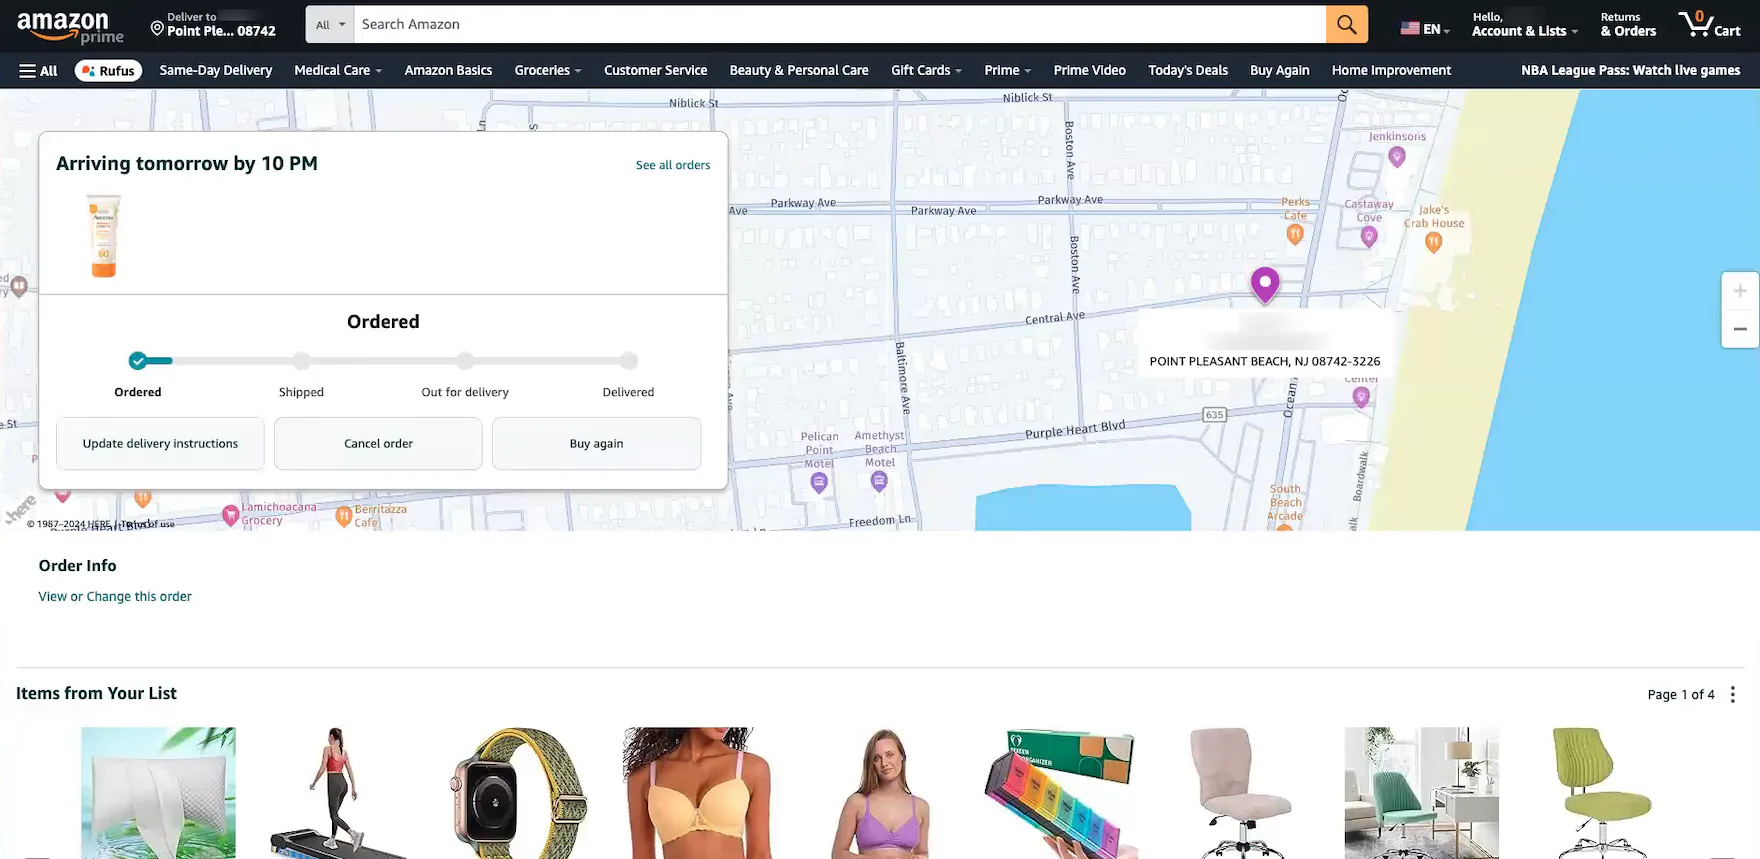Open See all orders link
This screenshot has width=1760, height=859.
(x=673, y=165)
